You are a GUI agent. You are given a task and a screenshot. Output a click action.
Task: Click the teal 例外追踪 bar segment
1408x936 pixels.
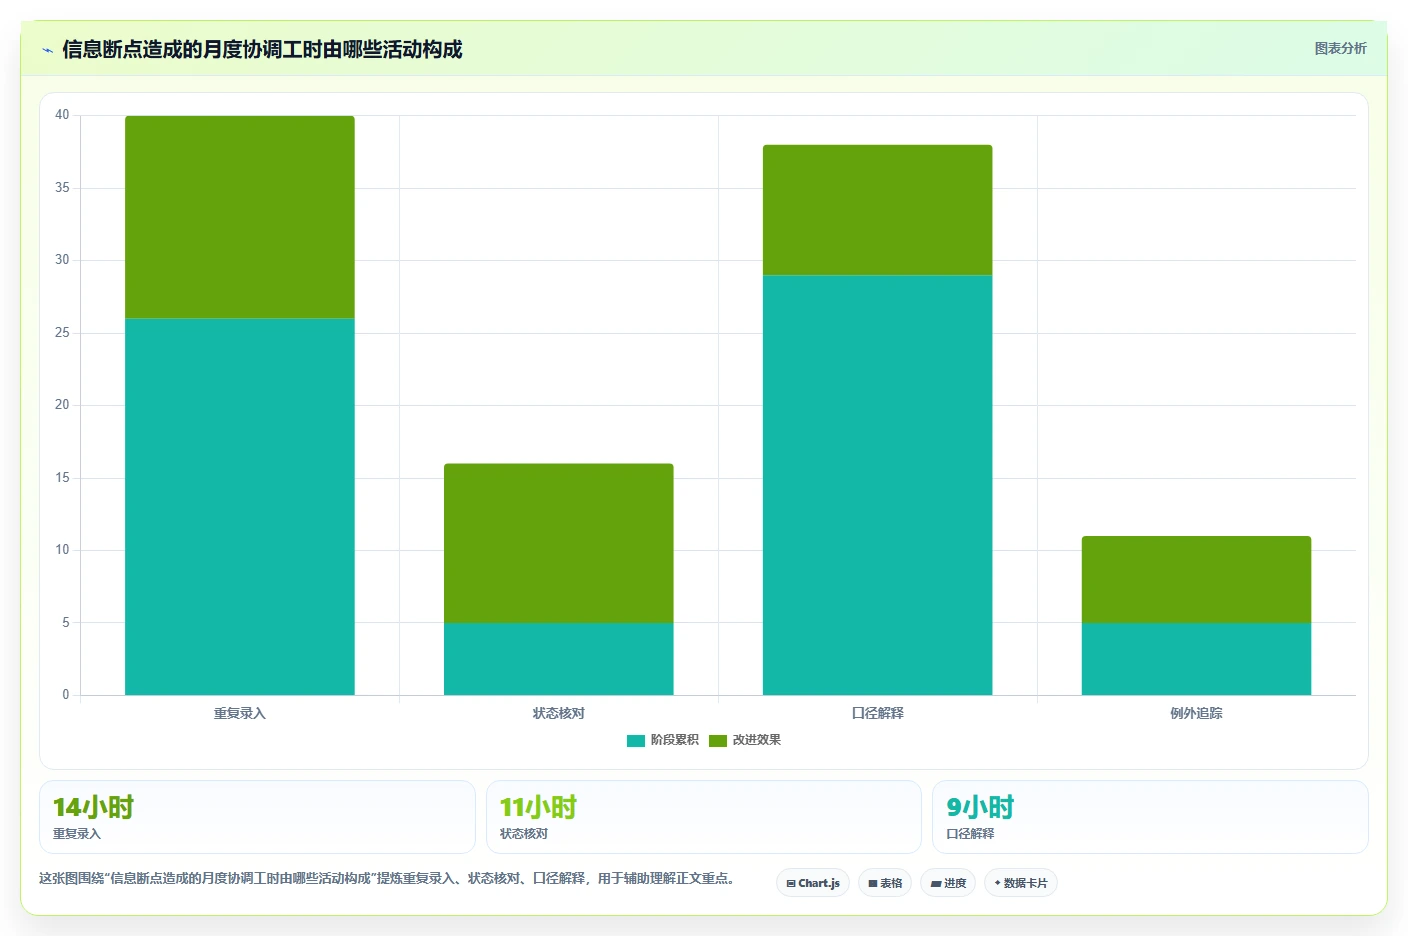(x=1197, y=659)
